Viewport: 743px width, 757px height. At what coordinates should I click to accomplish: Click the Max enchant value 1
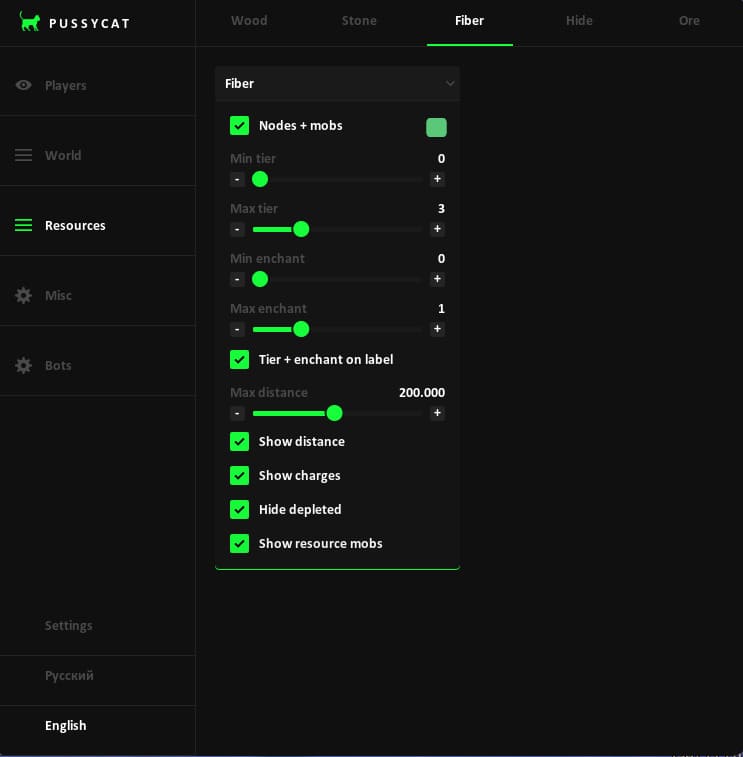tap(441, 308)
